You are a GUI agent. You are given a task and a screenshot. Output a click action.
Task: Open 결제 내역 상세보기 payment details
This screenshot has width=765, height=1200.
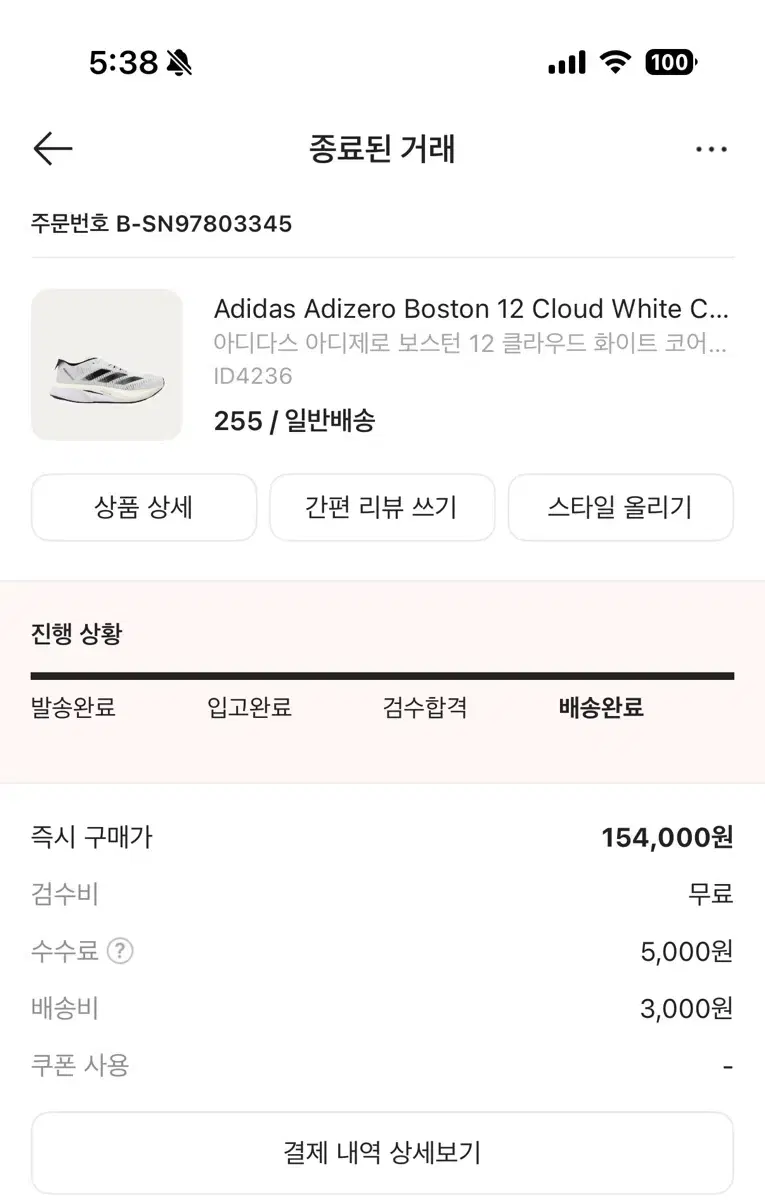pyautogui.click(x=382, y=1153)
